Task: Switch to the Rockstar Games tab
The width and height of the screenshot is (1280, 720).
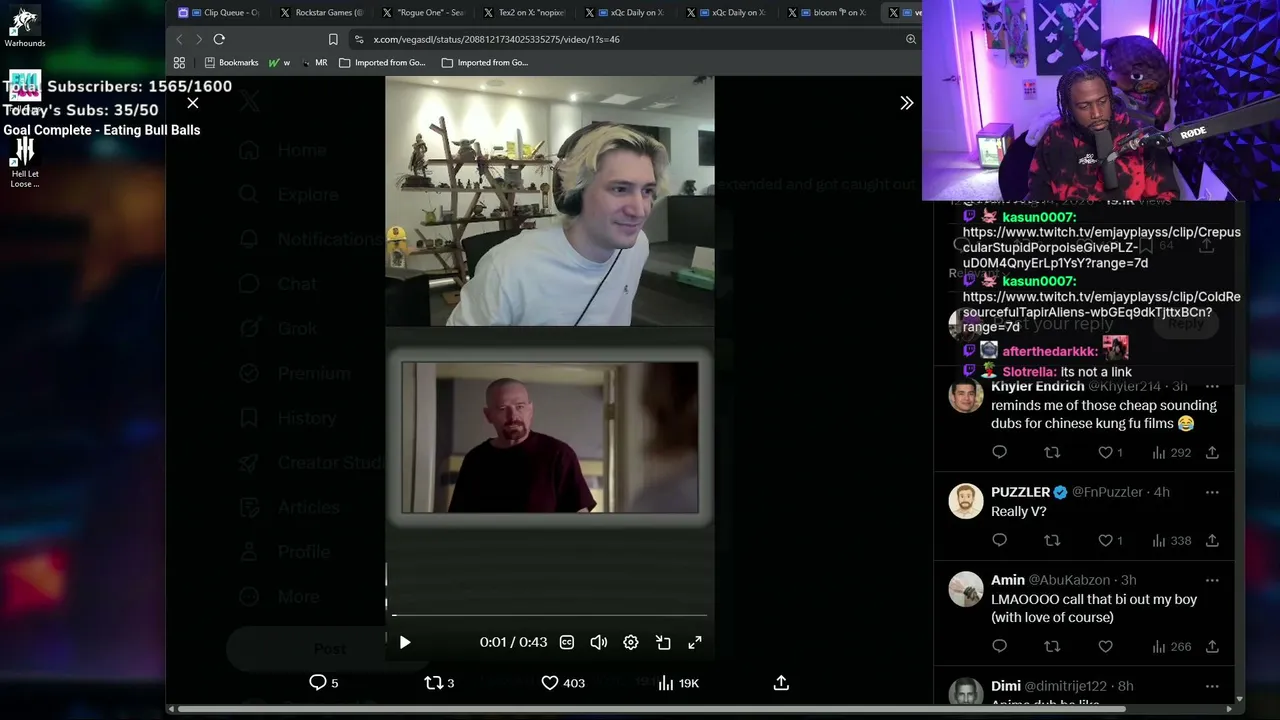Action: (x=321, y=12)
